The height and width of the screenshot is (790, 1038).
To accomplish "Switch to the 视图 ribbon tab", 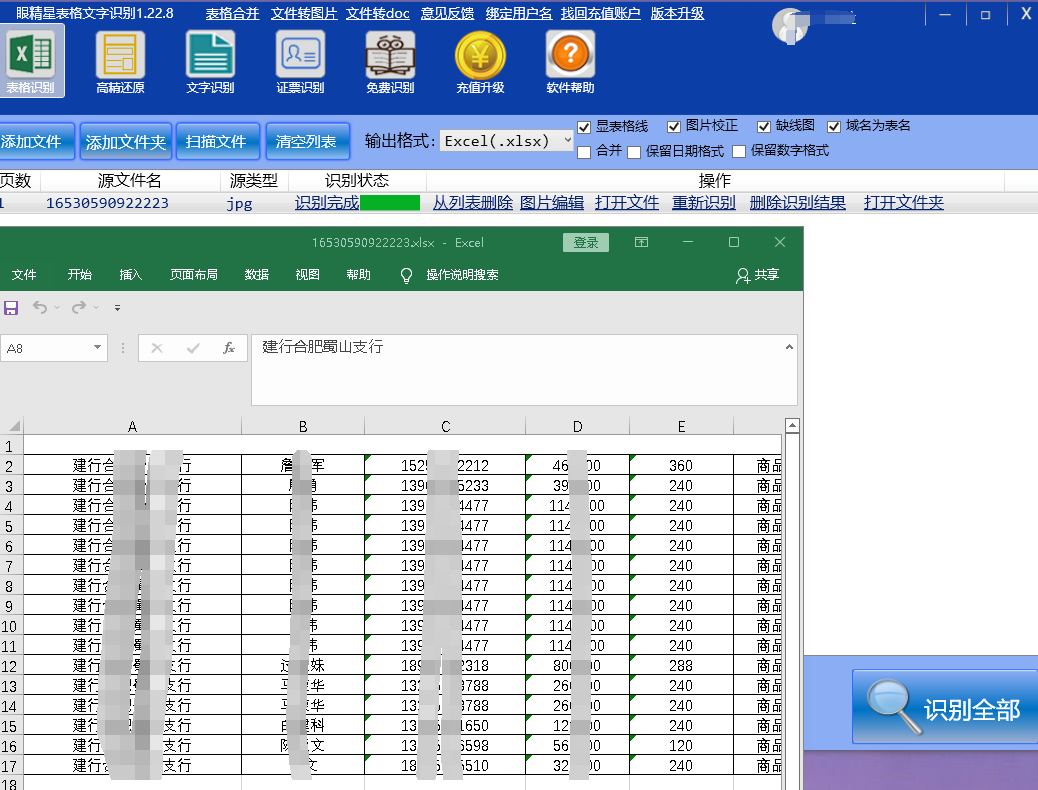I will point(307,275).
